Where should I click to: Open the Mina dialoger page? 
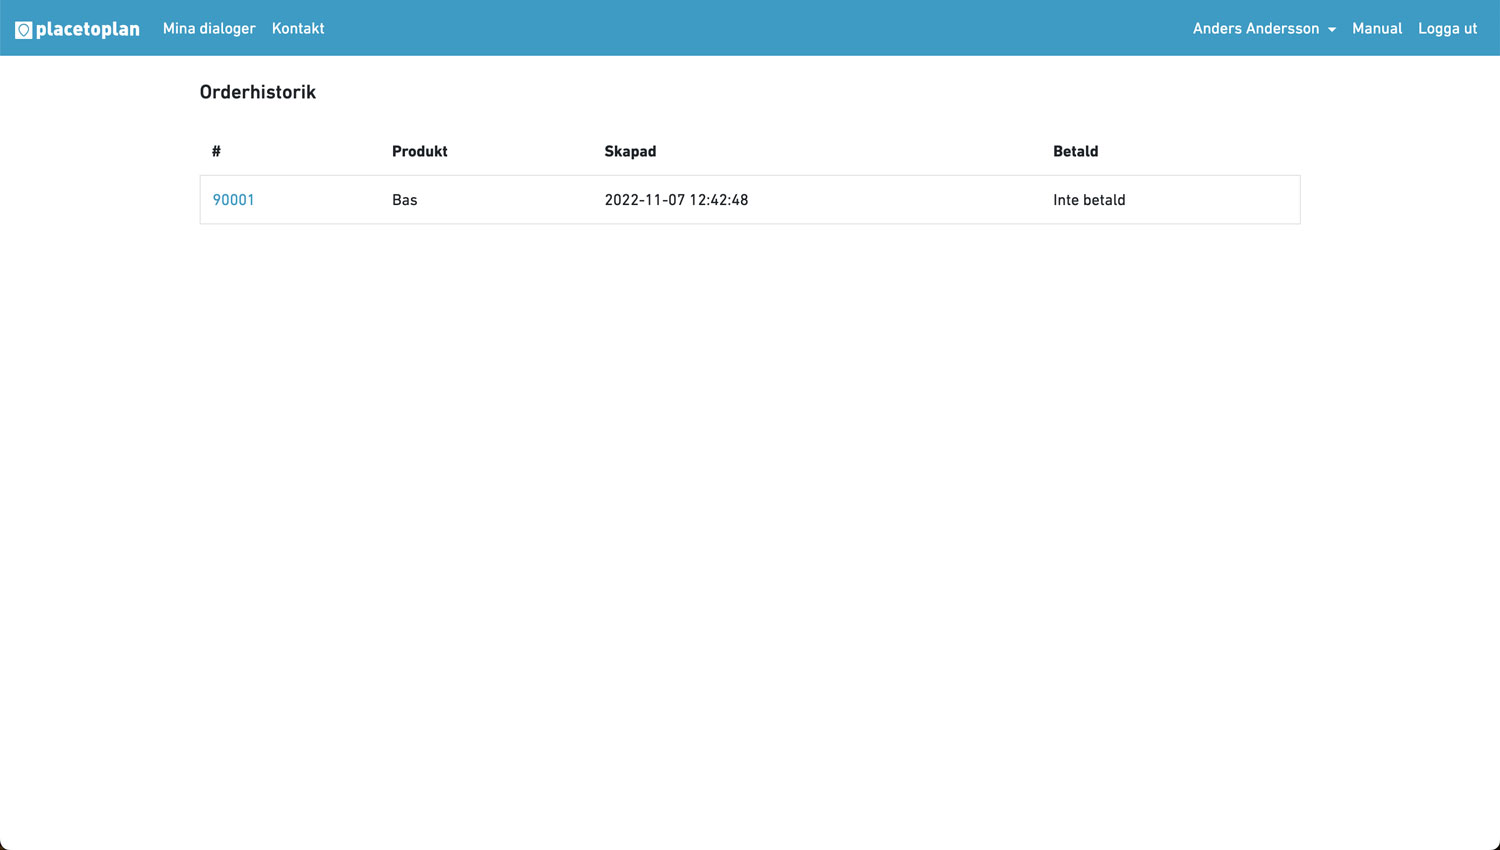click(209, 29)
